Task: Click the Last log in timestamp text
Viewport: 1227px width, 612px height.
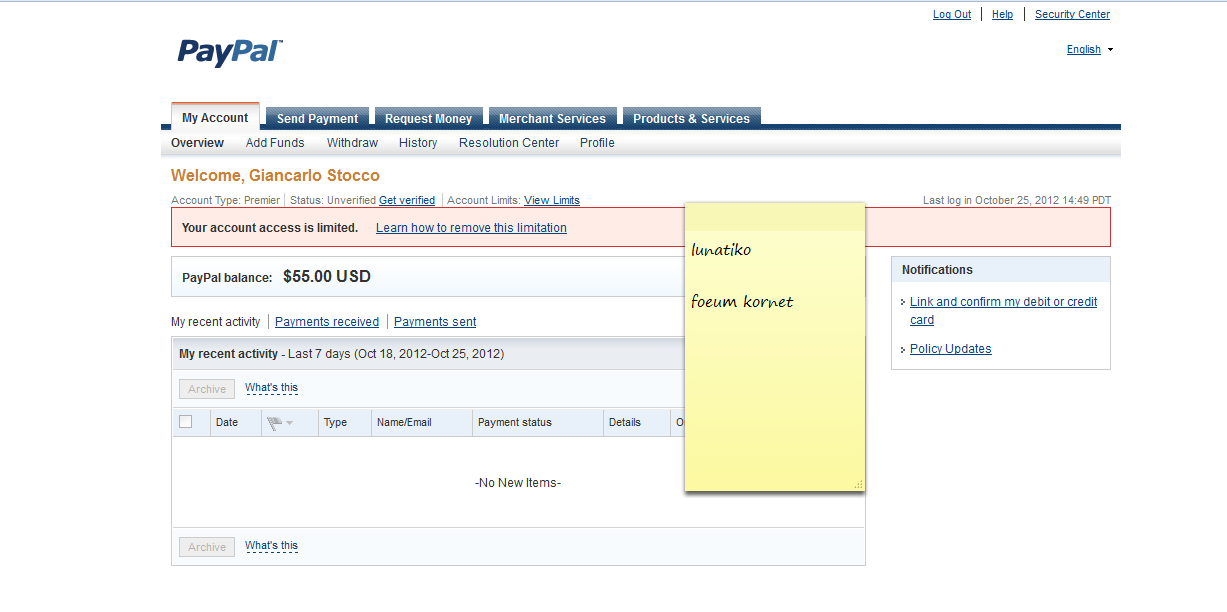Action: 1017,200
